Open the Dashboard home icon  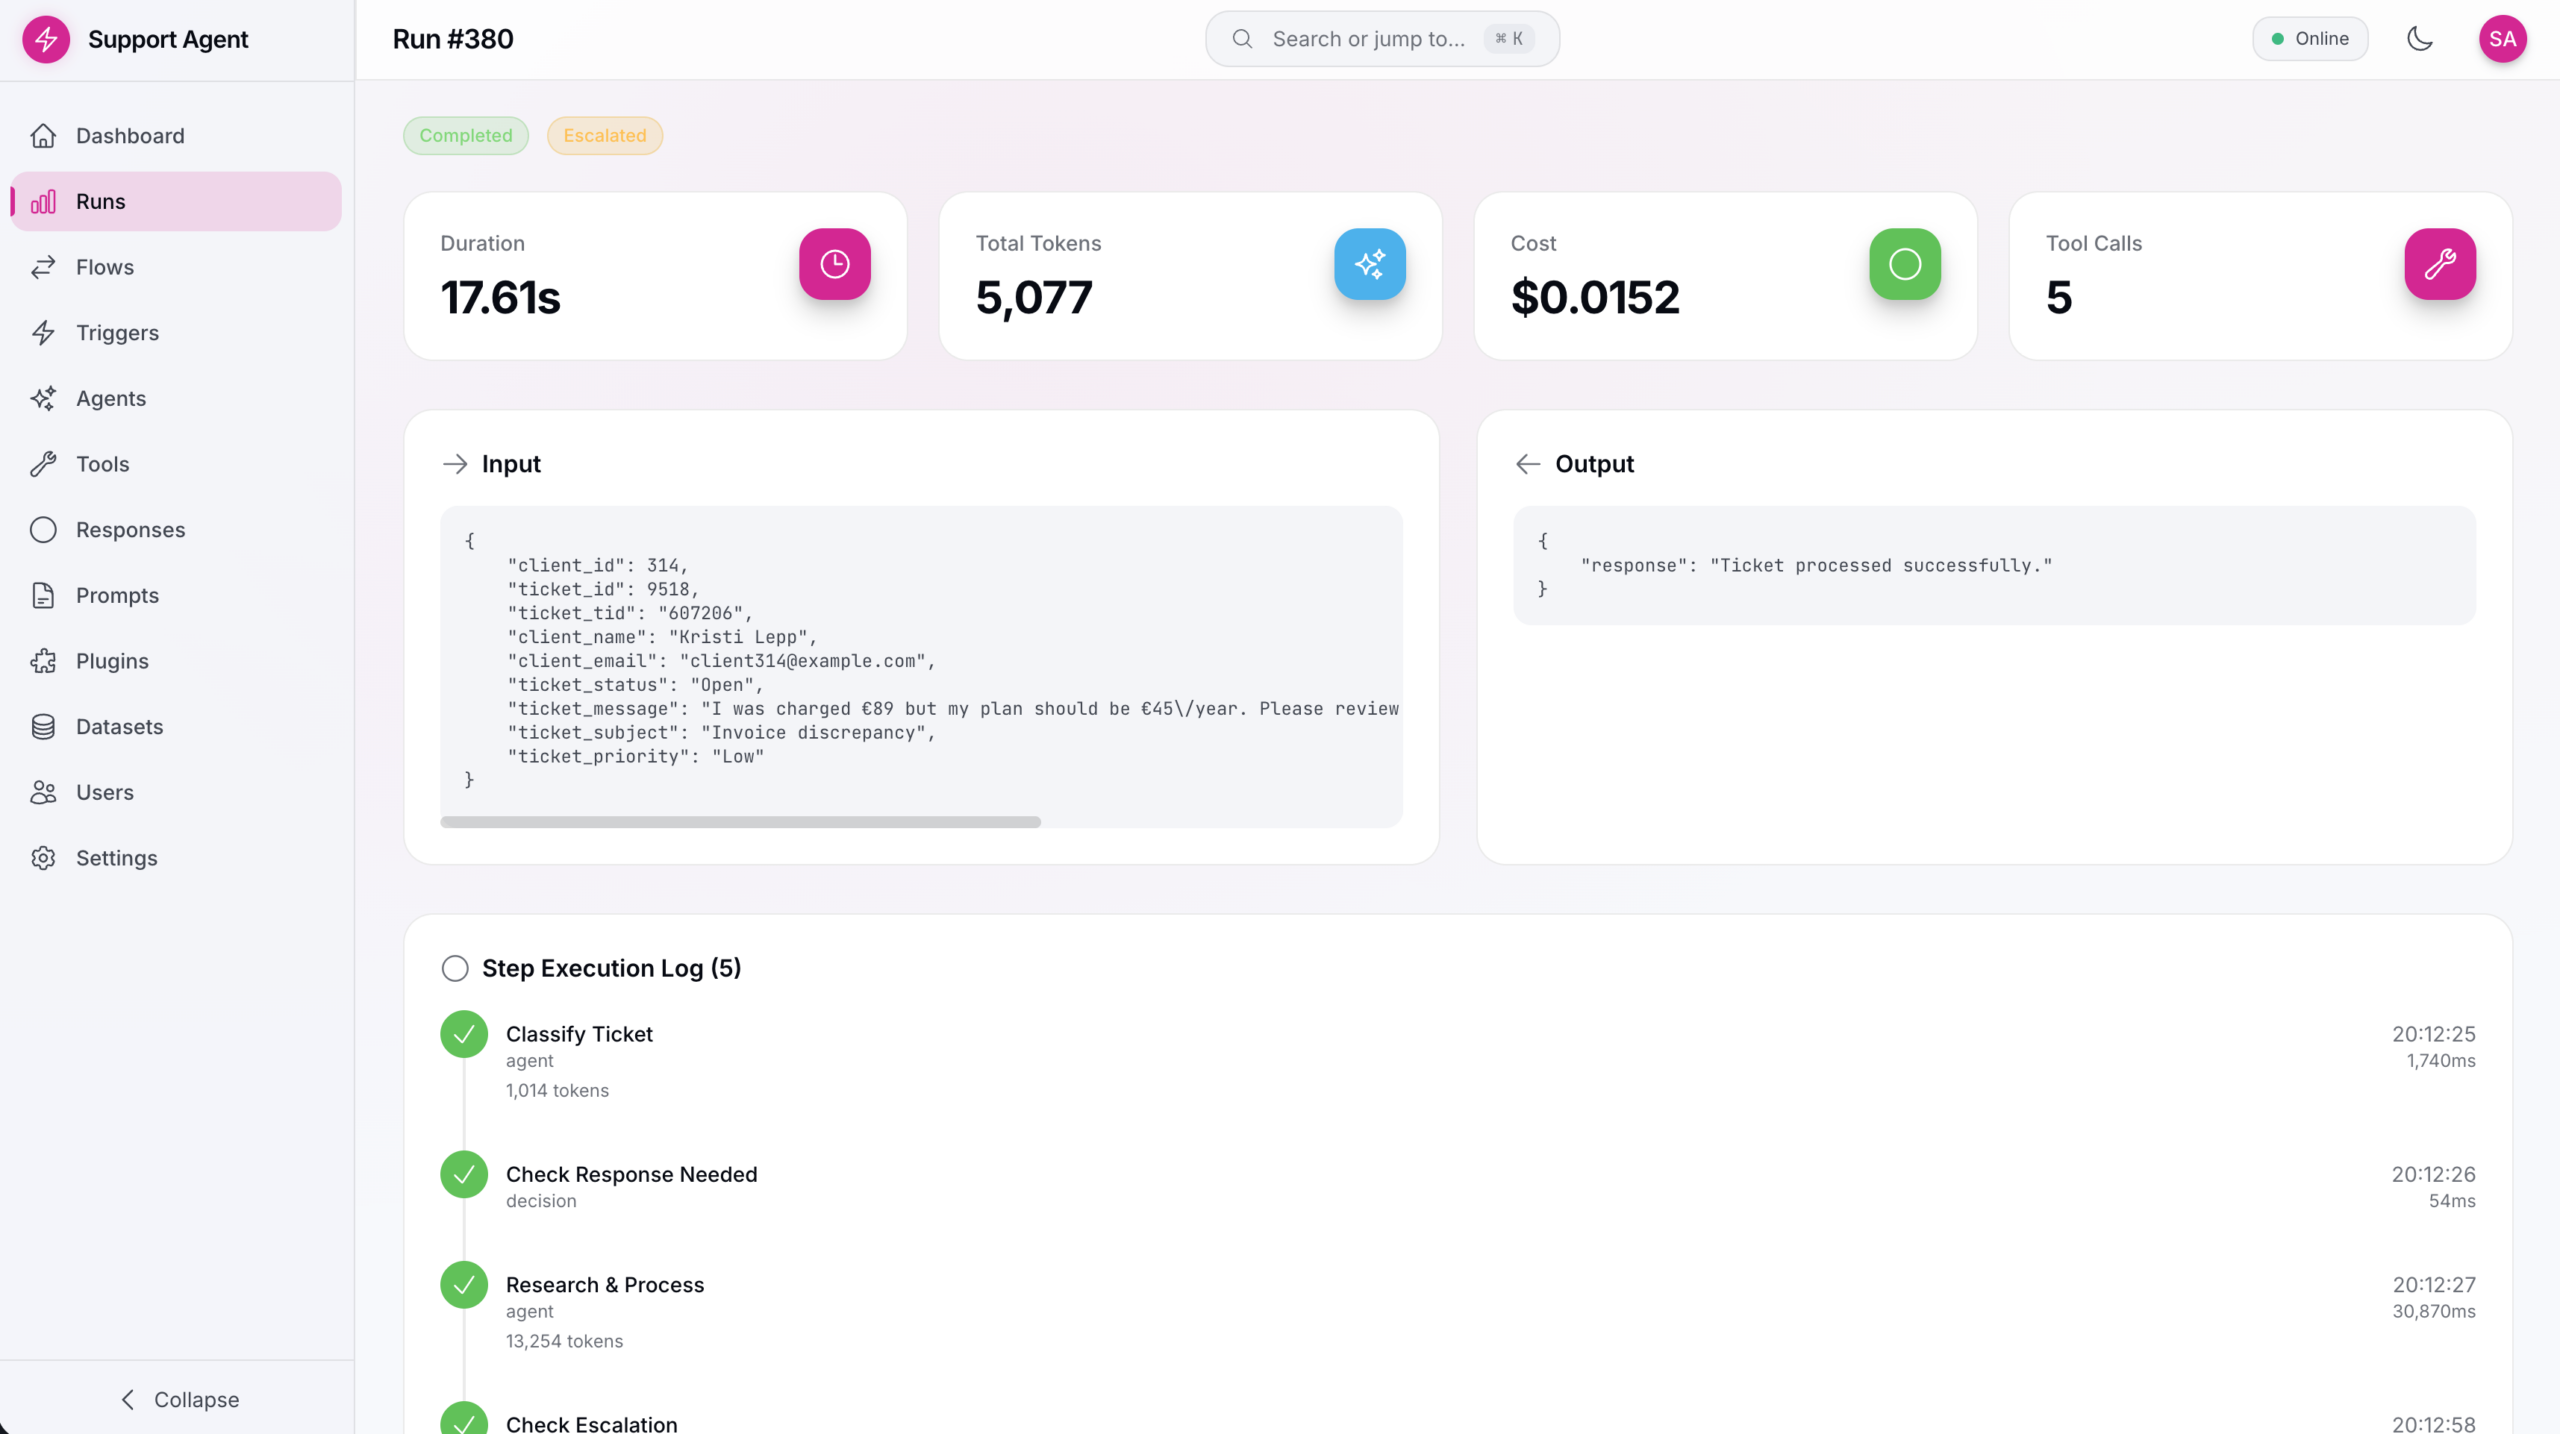click(x=43, y=136)
